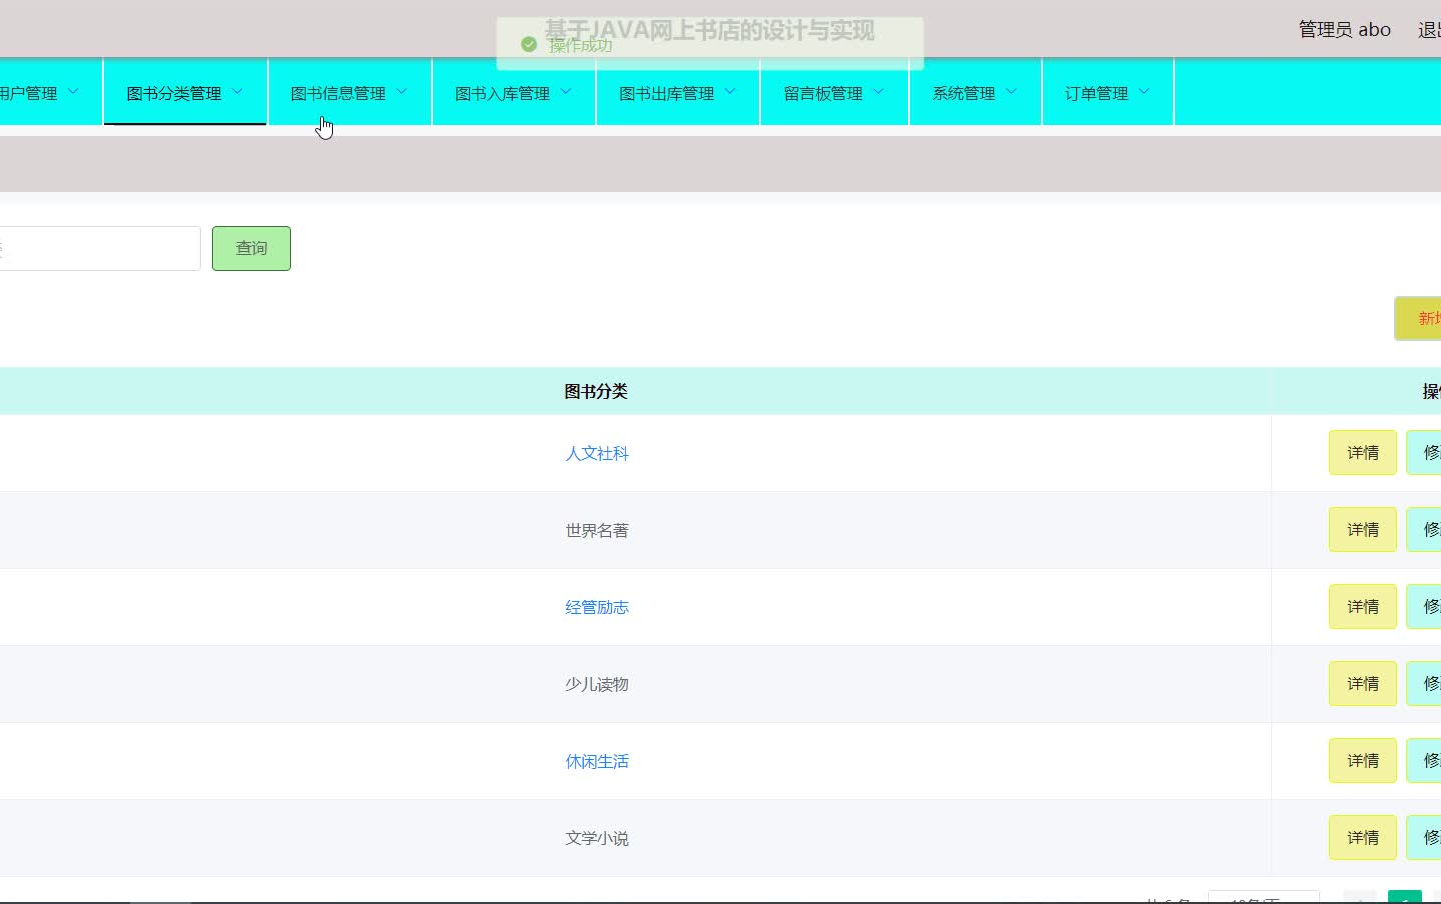
Task: Click the yellow 新增 add button
Action: point(1418,318)
